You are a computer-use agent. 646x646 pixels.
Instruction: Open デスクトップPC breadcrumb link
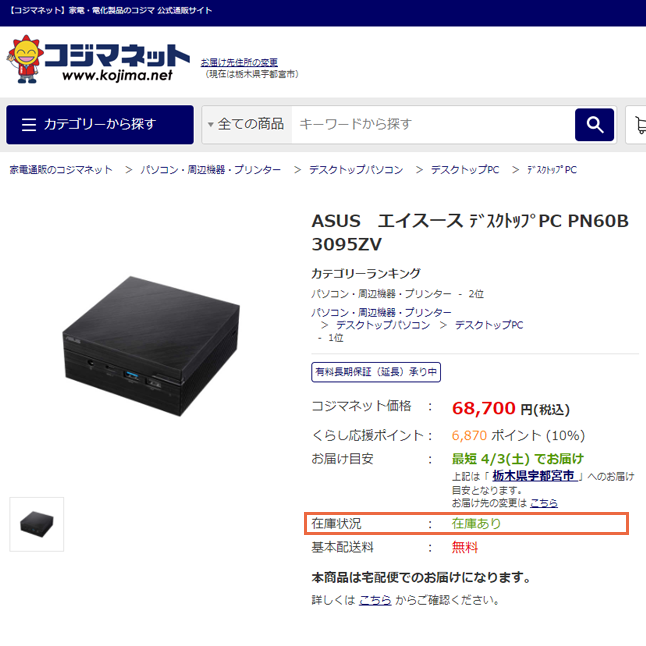coord(465,170)
